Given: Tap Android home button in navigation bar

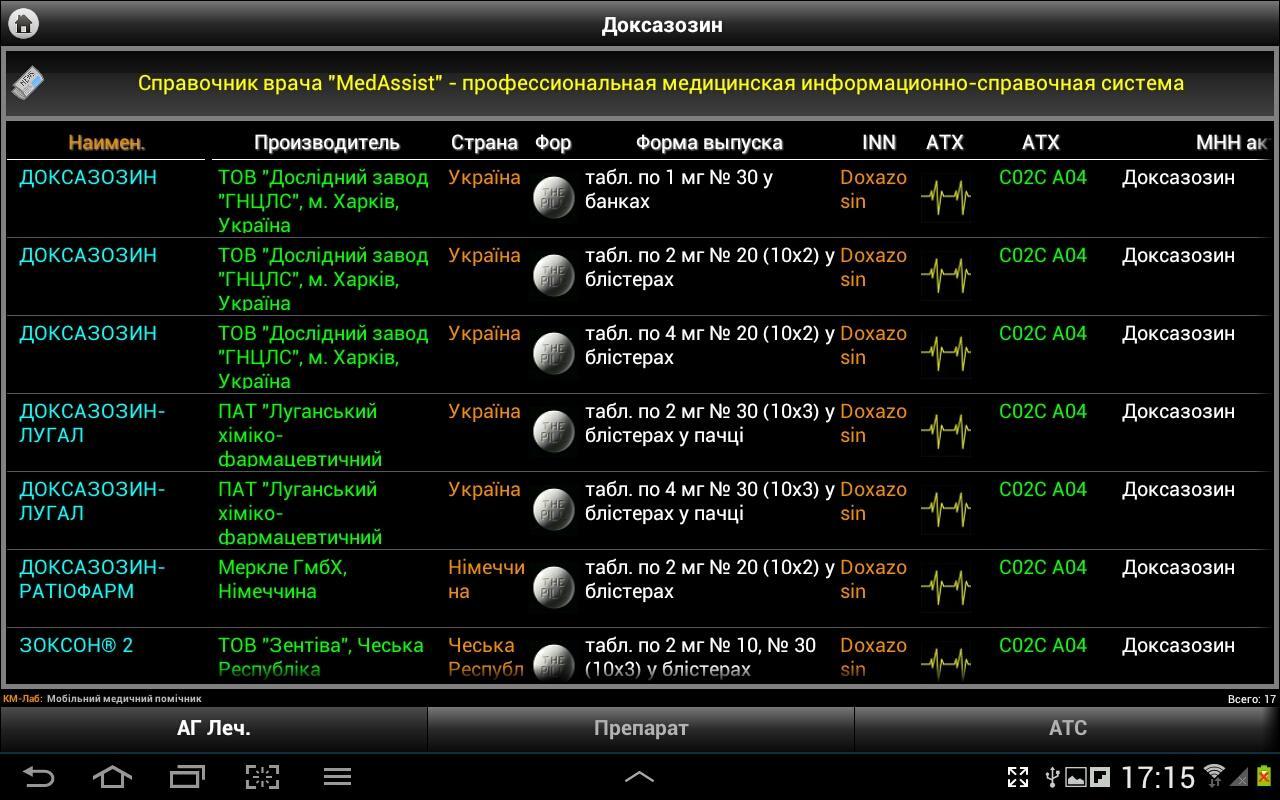Looking at the screenshot, I should (112, 777).
